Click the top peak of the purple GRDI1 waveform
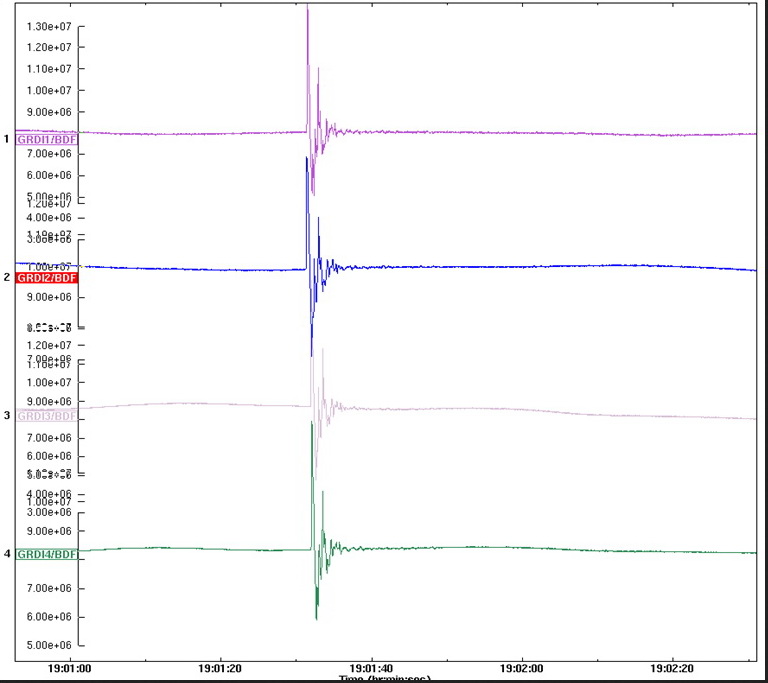The width and height of the screenshot is (768, 683). pos(307,8)
